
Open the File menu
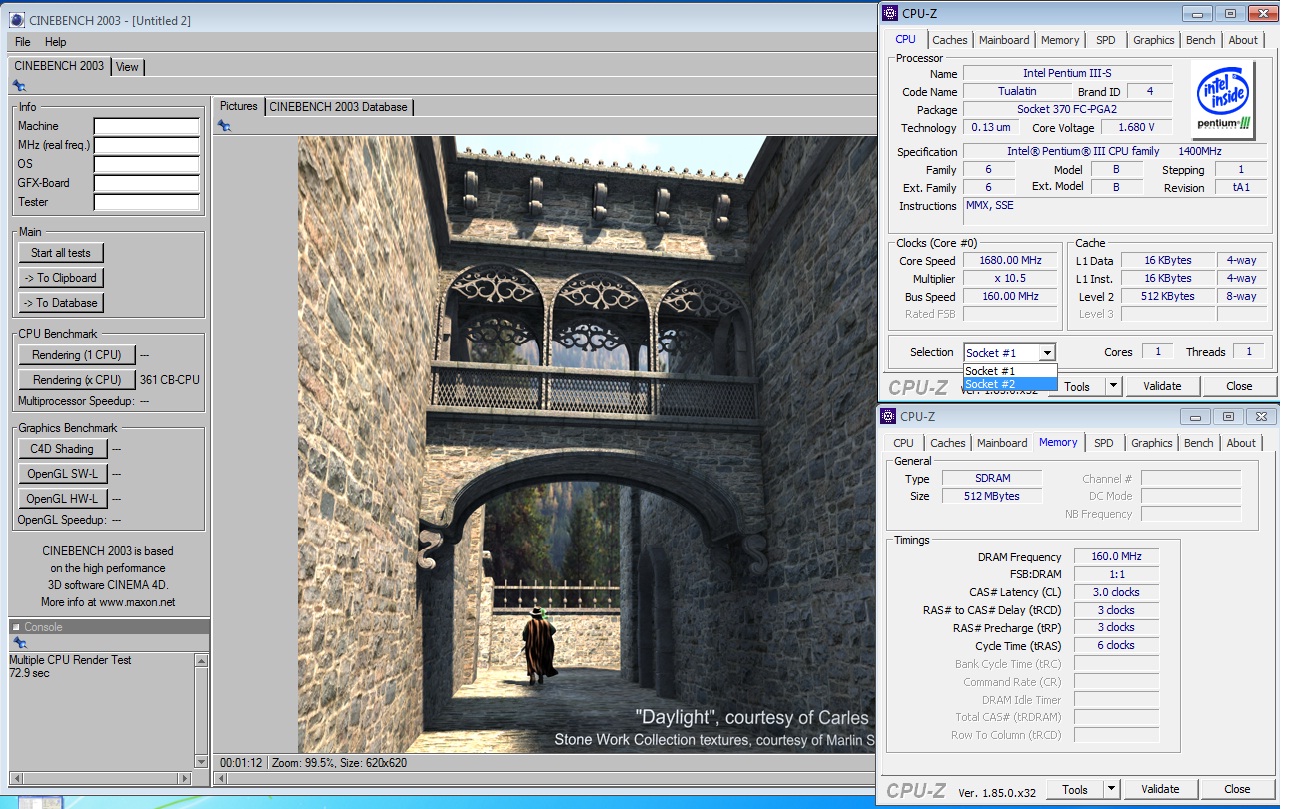point(23,42)
